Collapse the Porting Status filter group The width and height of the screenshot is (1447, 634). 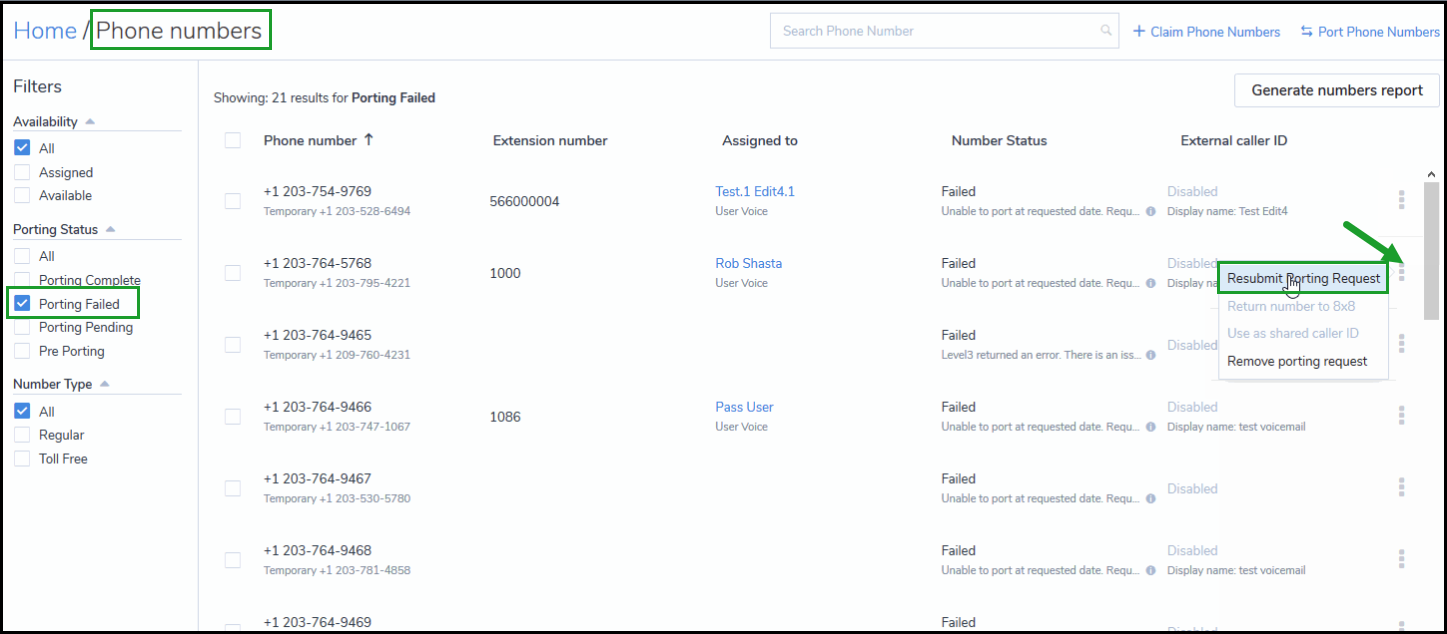click(x=110, y=229)
